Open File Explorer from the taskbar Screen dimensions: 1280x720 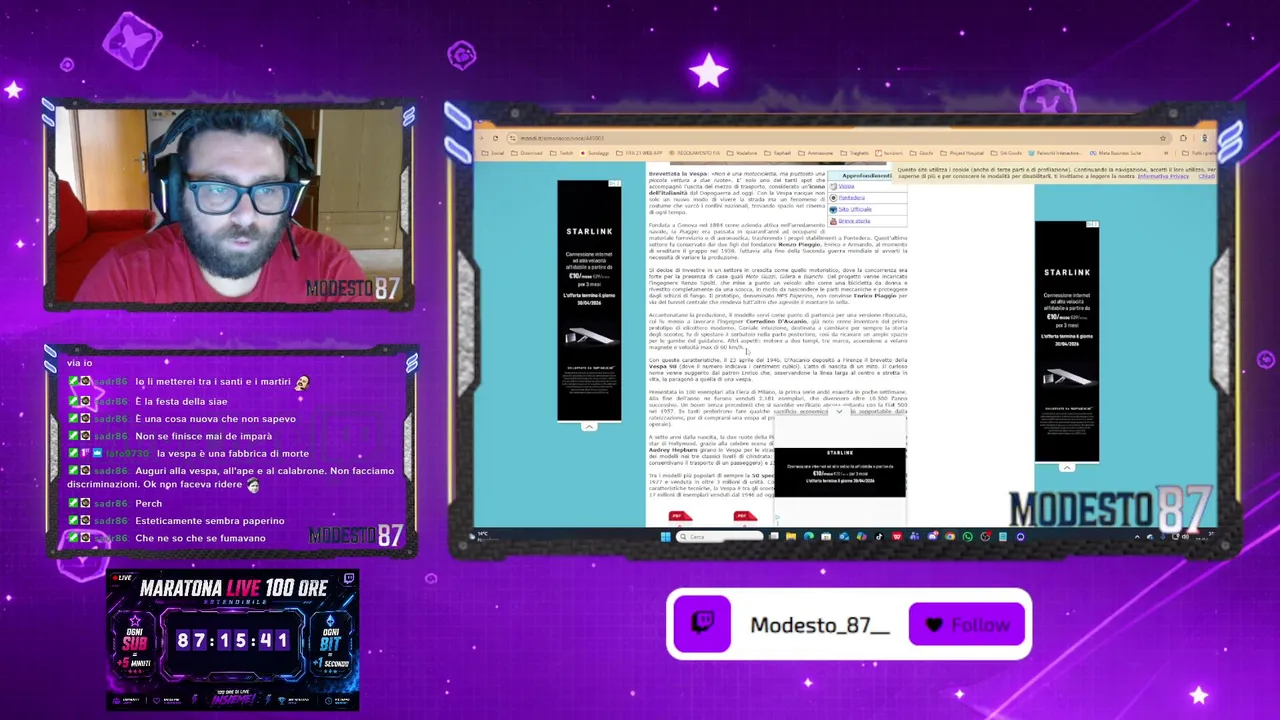click(791, 537)
